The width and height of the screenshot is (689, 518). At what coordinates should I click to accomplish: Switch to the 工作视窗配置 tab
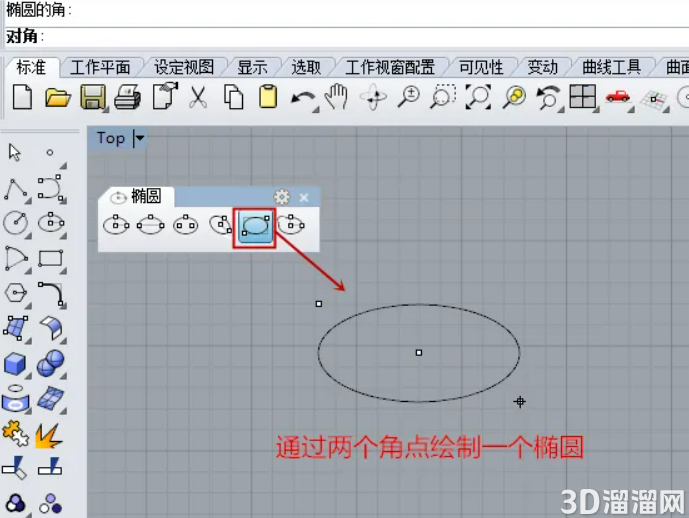point(390,68)
